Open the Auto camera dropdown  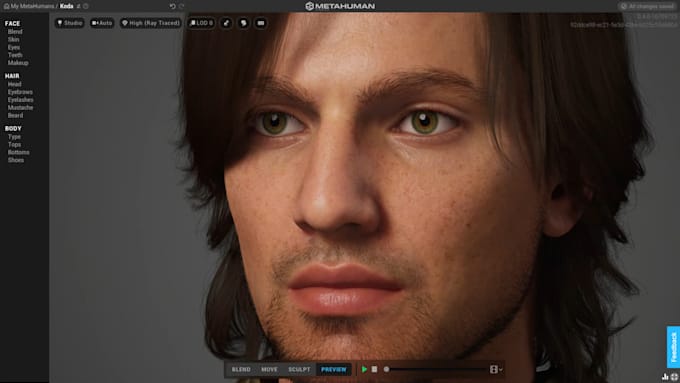pos(102,23)
